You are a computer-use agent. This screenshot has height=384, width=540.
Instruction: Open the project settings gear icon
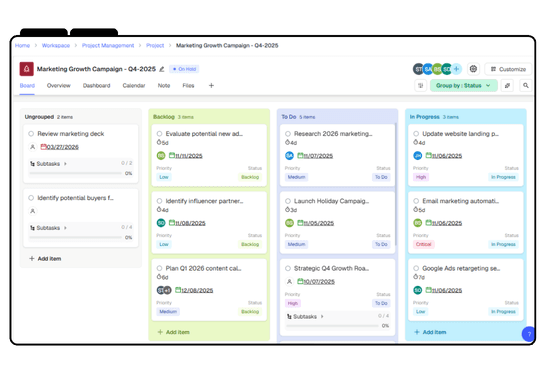point(474,69)
